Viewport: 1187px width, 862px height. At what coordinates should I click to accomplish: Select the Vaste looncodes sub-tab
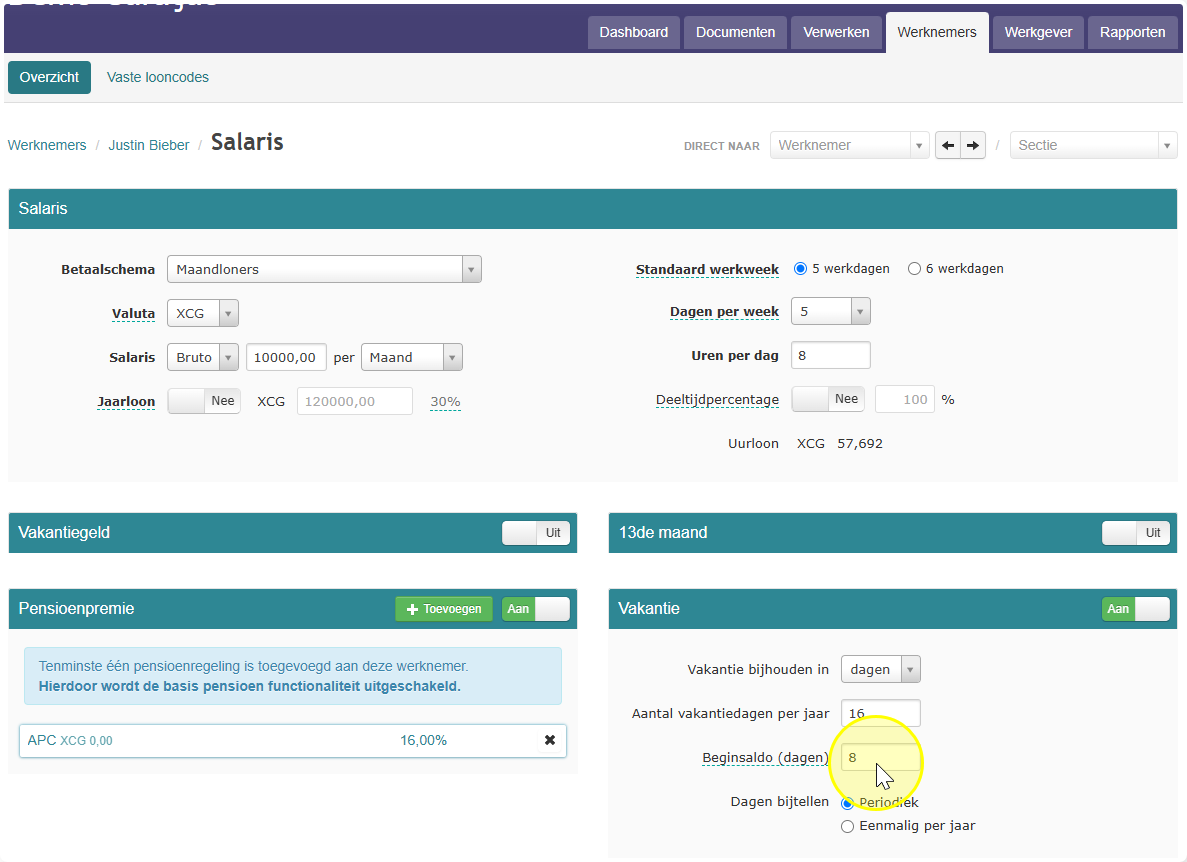coord(157,77)
